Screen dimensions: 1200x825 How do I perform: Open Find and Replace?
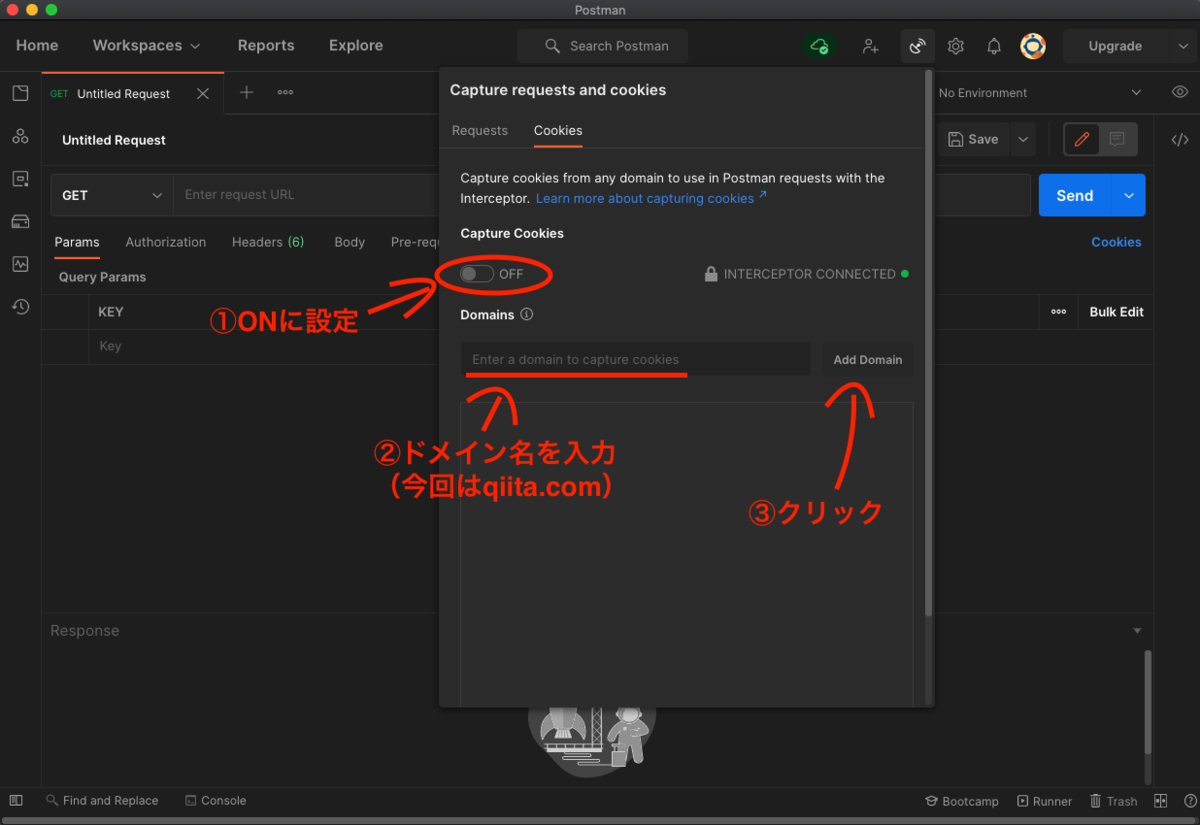pyautogui.click(x=102, y=801)
